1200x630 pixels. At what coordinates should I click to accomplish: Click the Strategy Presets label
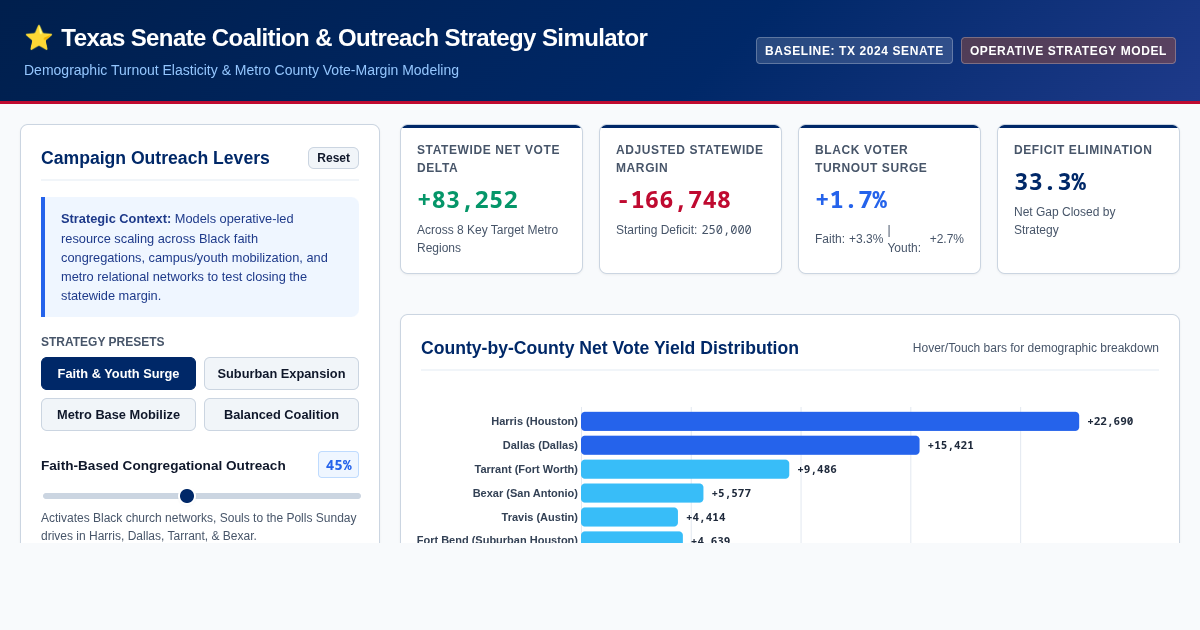pyautogui.click(x=103, y=342)
